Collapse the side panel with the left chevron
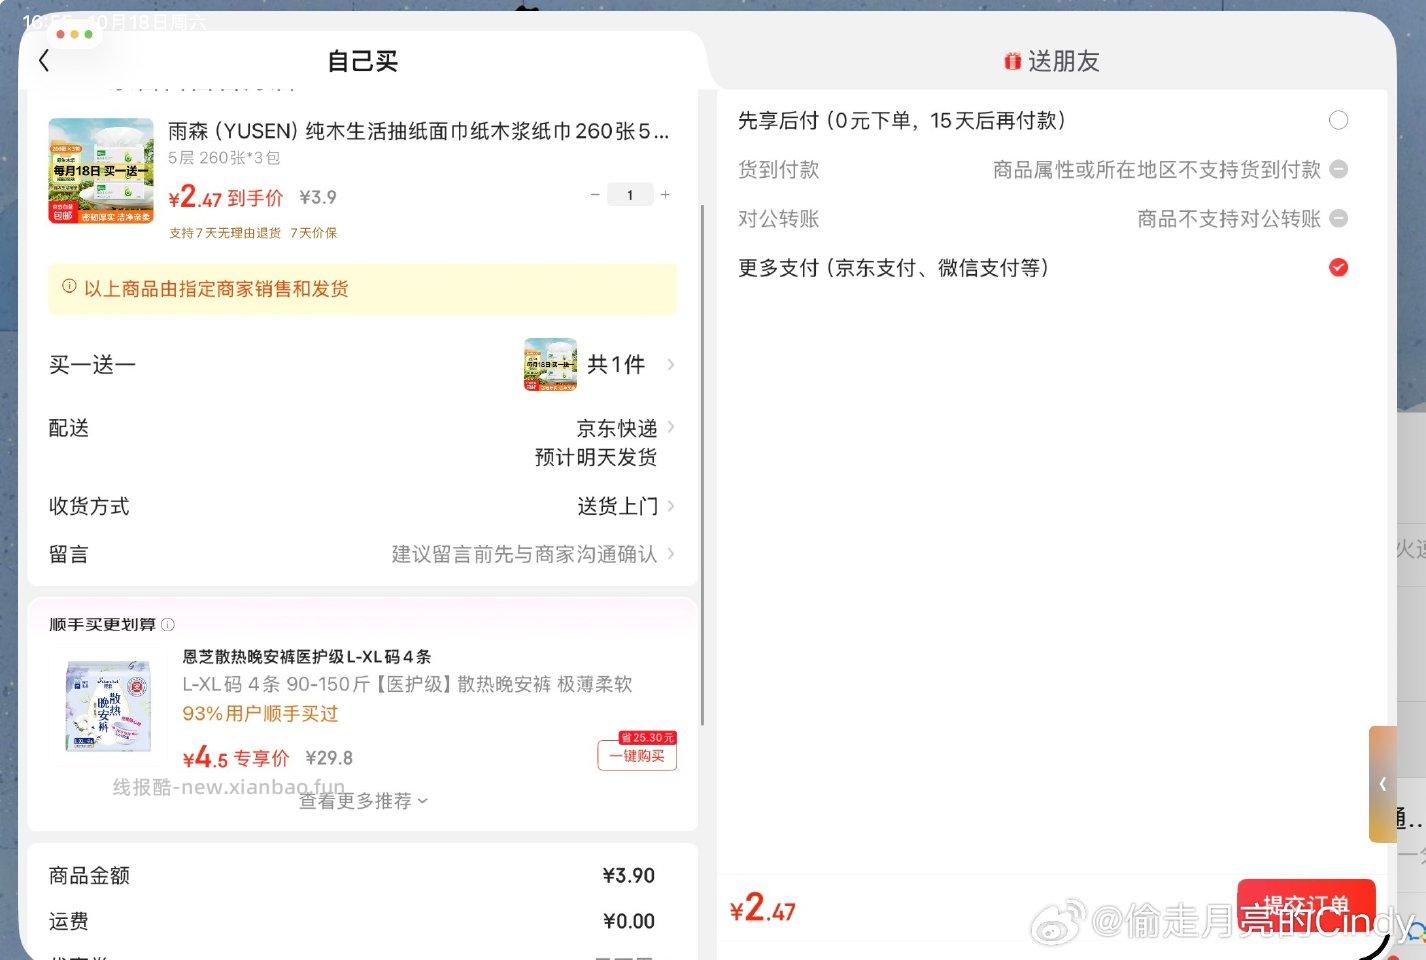Viewport: 1426px width, 960px height. pos(1383,784)
